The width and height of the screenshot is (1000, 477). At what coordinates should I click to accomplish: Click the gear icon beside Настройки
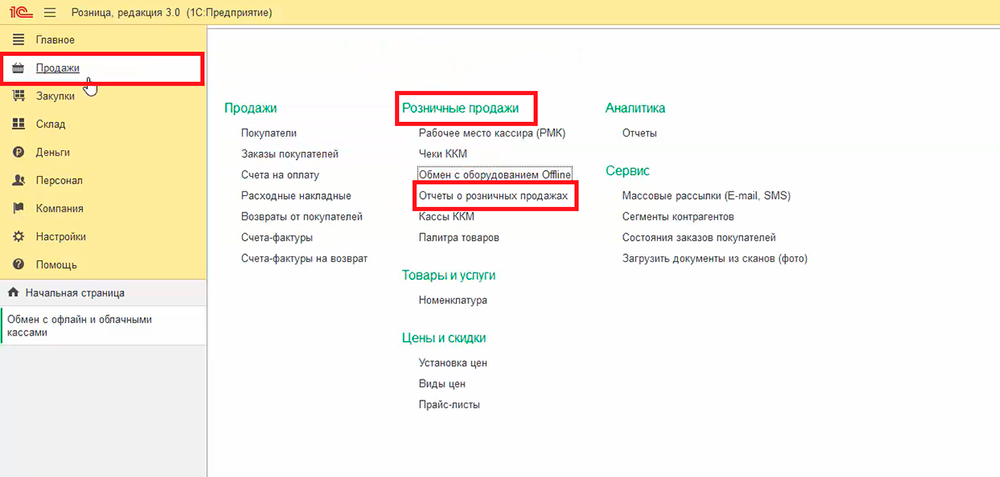click(17, 237)
